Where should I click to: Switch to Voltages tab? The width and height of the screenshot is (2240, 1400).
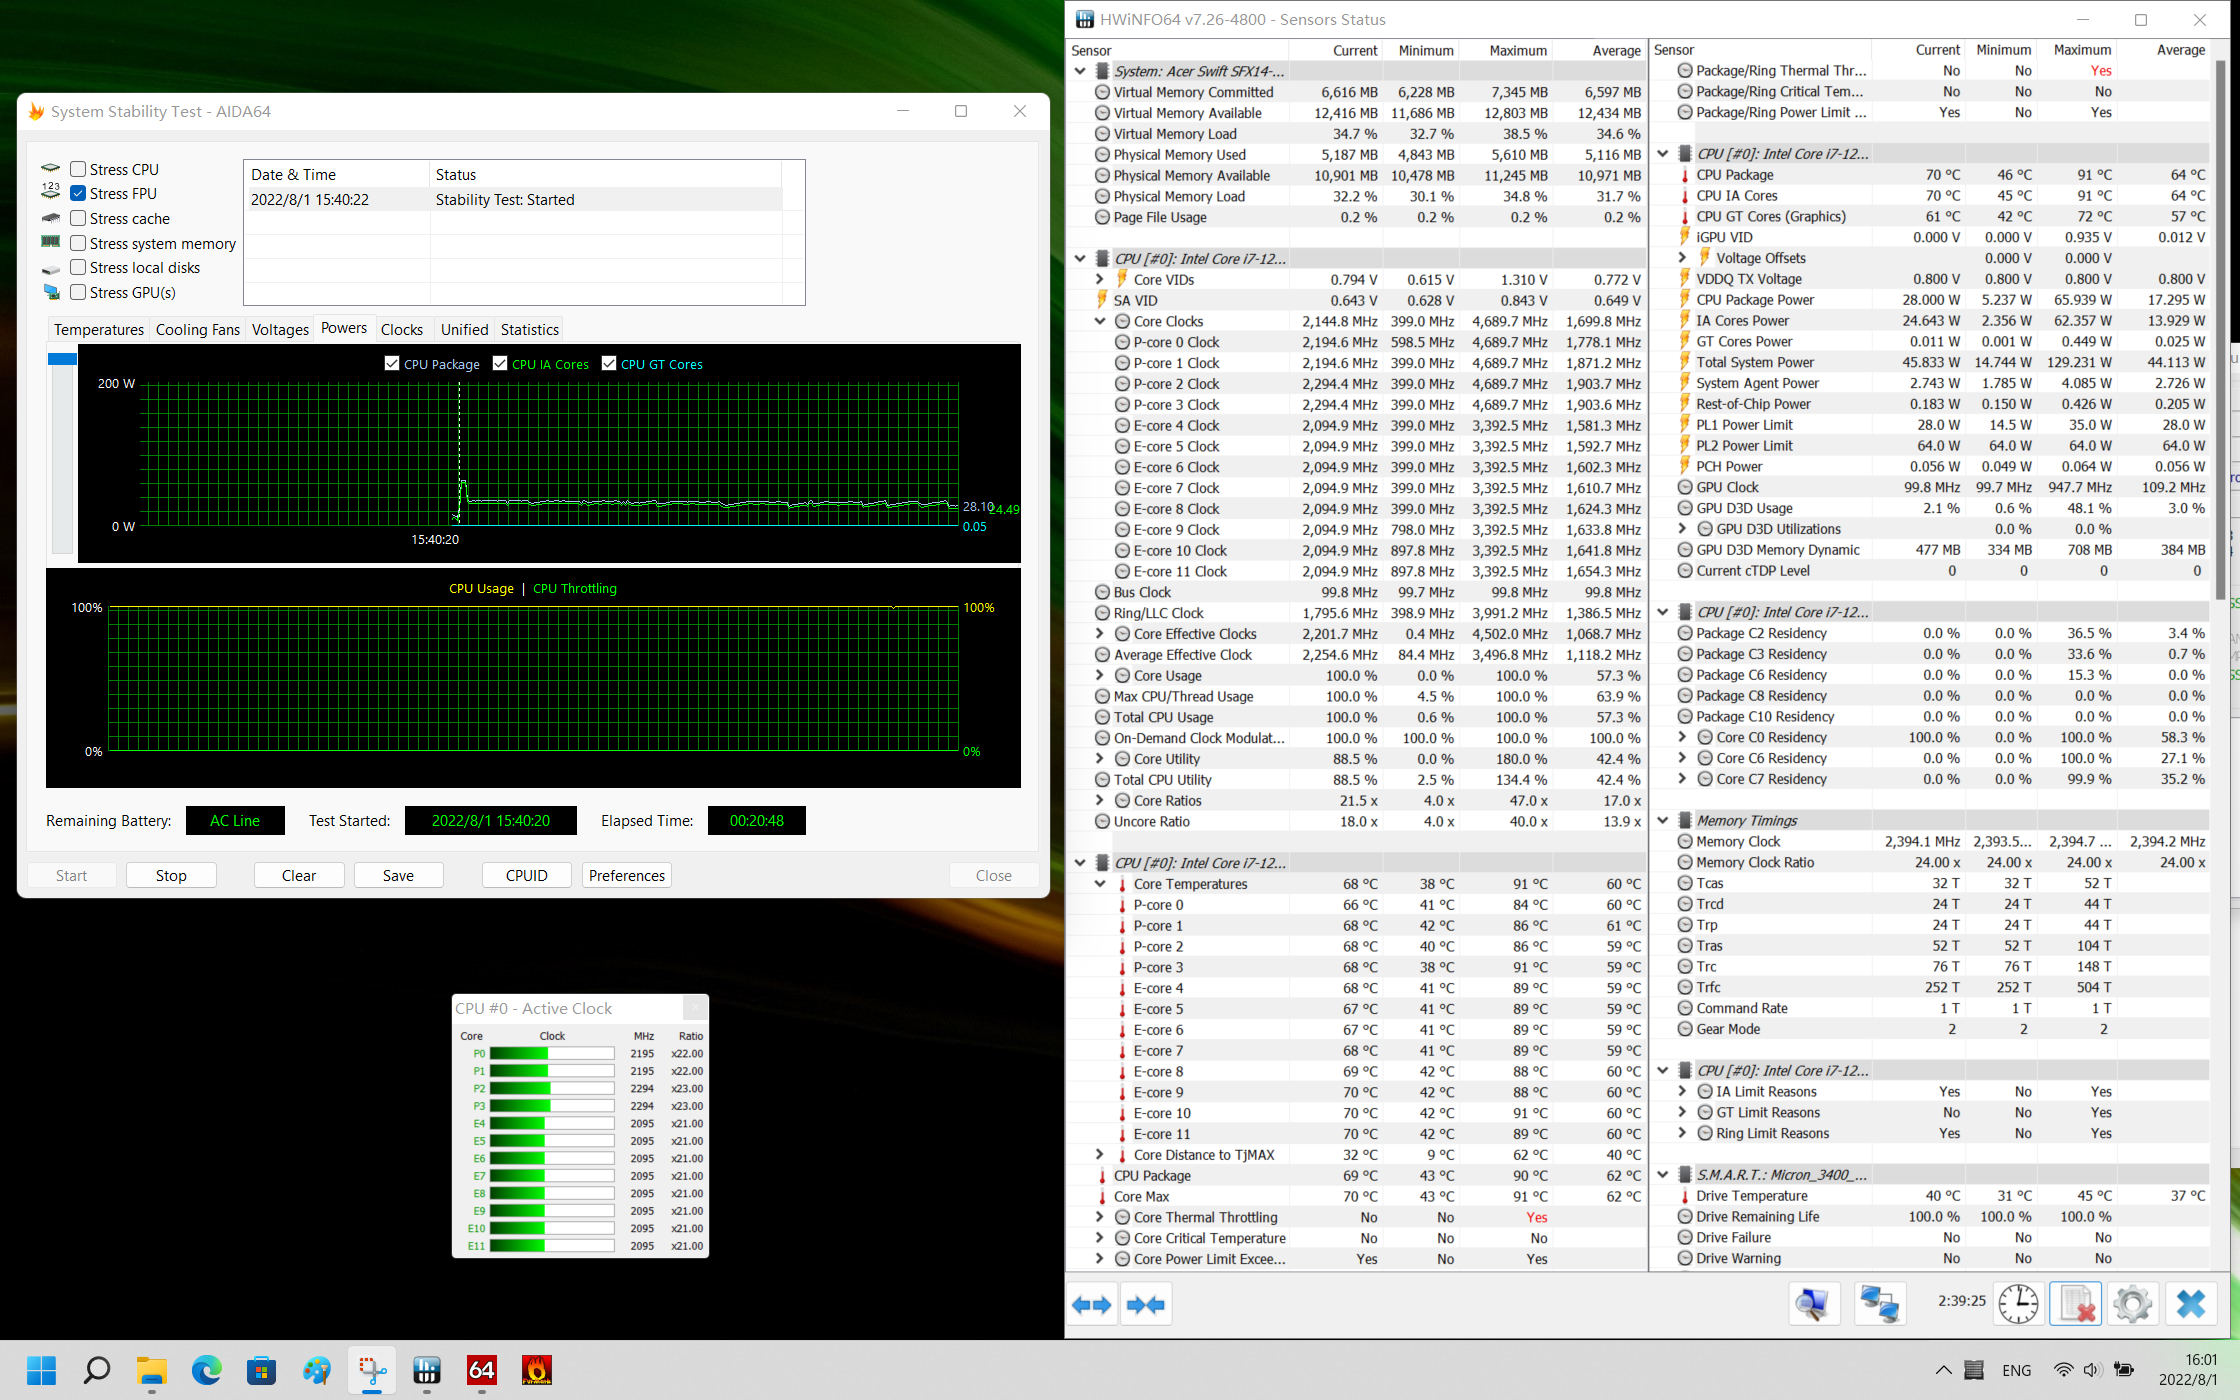(x=280, y=329)
